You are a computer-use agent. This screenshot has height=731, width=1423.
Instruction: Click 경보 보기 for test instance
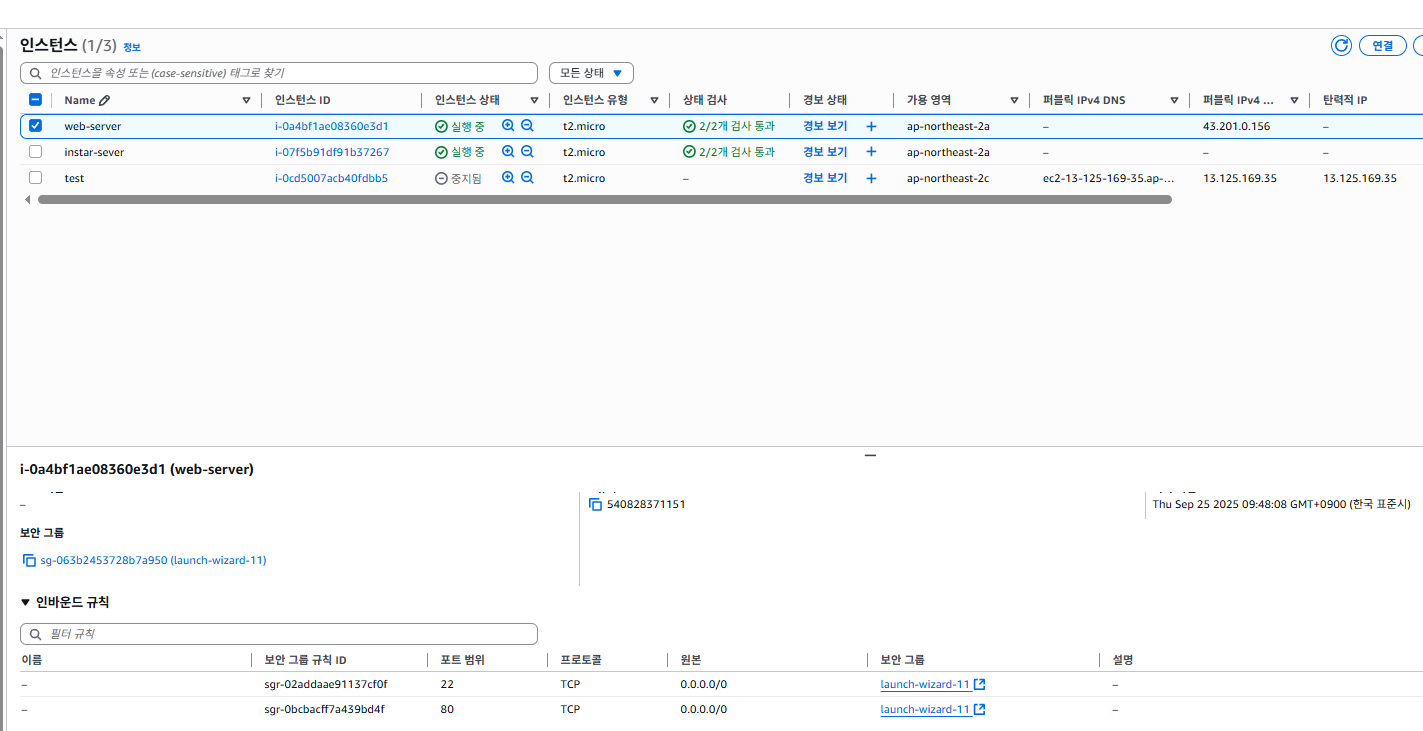(x=825, y=178)
